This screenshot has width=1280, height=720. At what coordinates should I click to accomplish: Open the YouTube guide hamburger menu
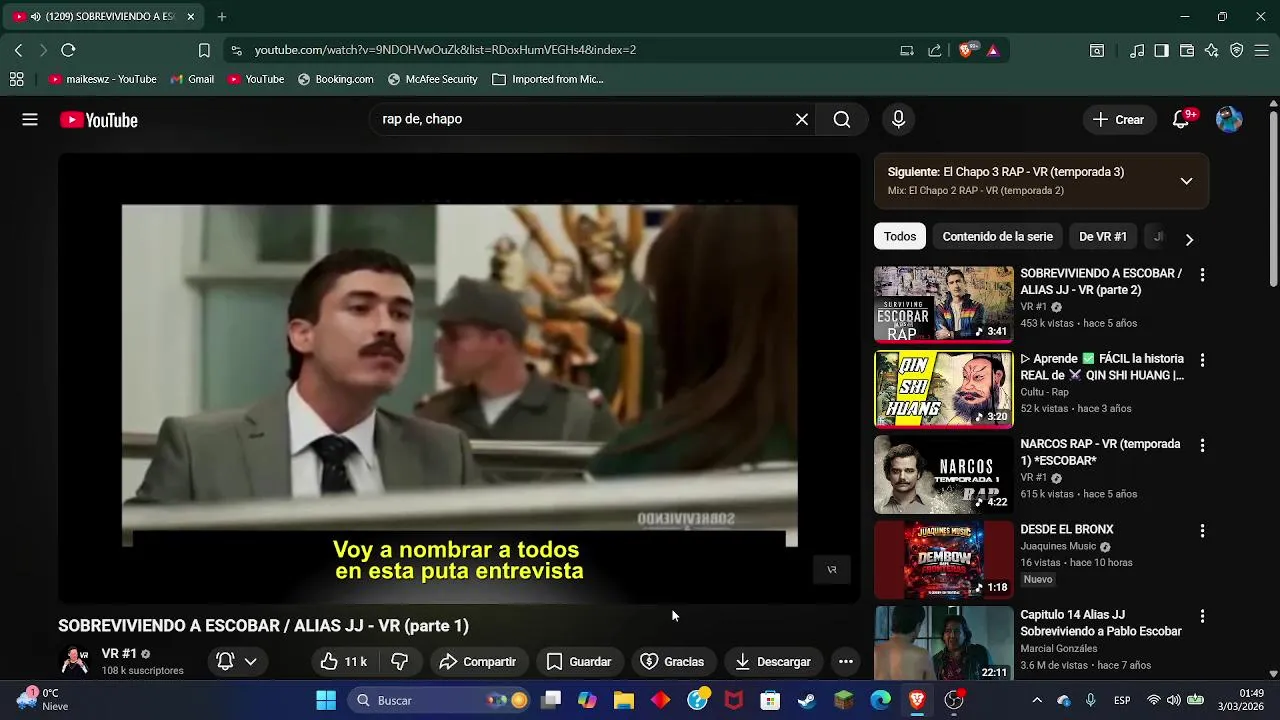(x=30, y=120)
